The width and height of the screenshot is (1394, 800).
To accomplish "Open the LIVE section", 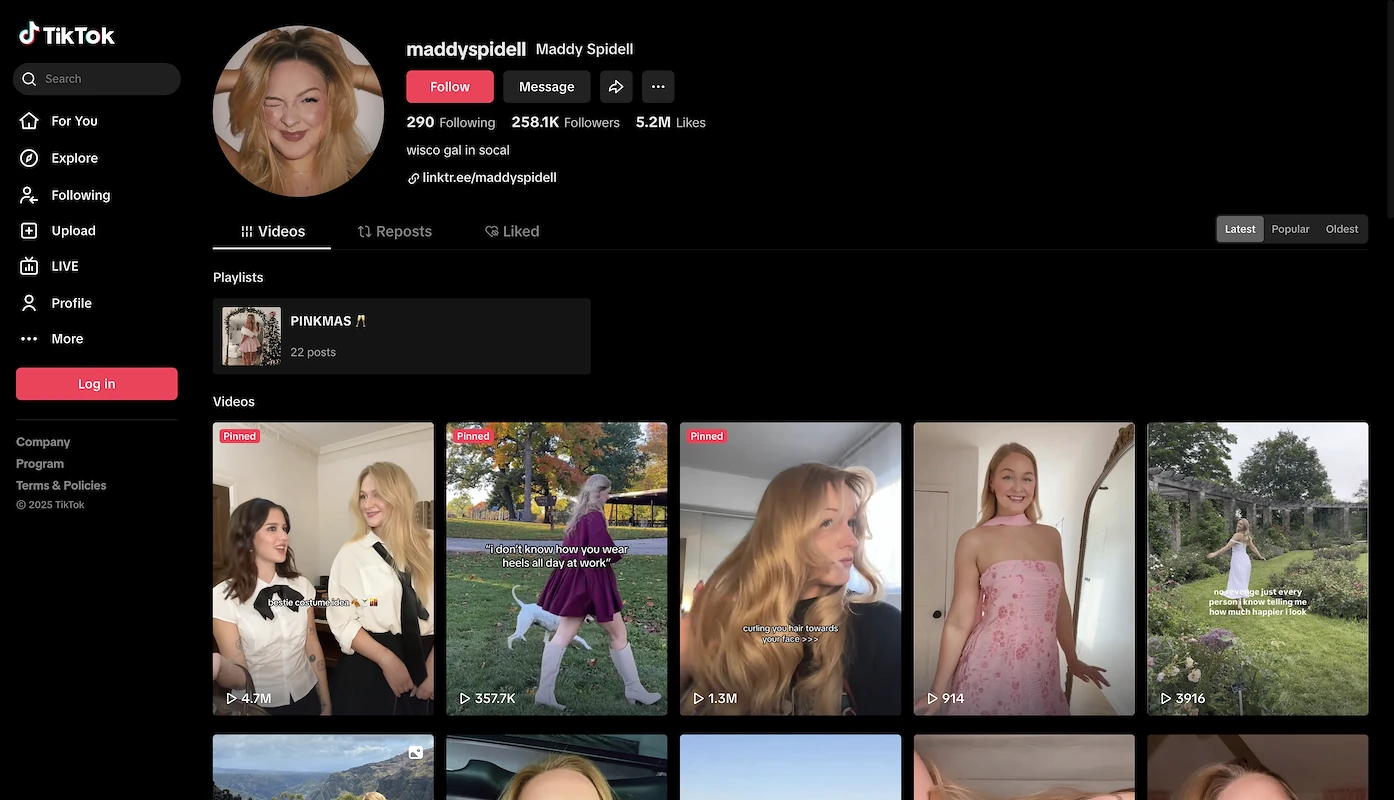I will (64, 267).
